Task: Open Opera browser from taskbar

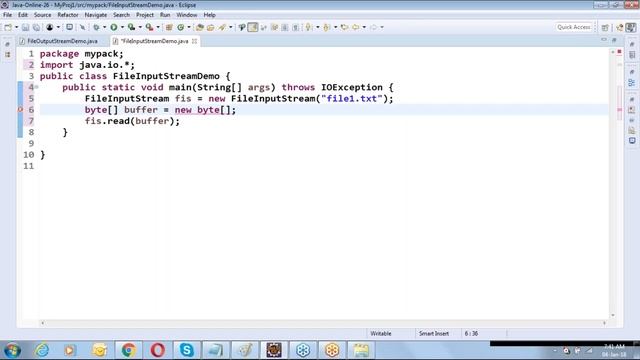Action: tap(158, 350)
